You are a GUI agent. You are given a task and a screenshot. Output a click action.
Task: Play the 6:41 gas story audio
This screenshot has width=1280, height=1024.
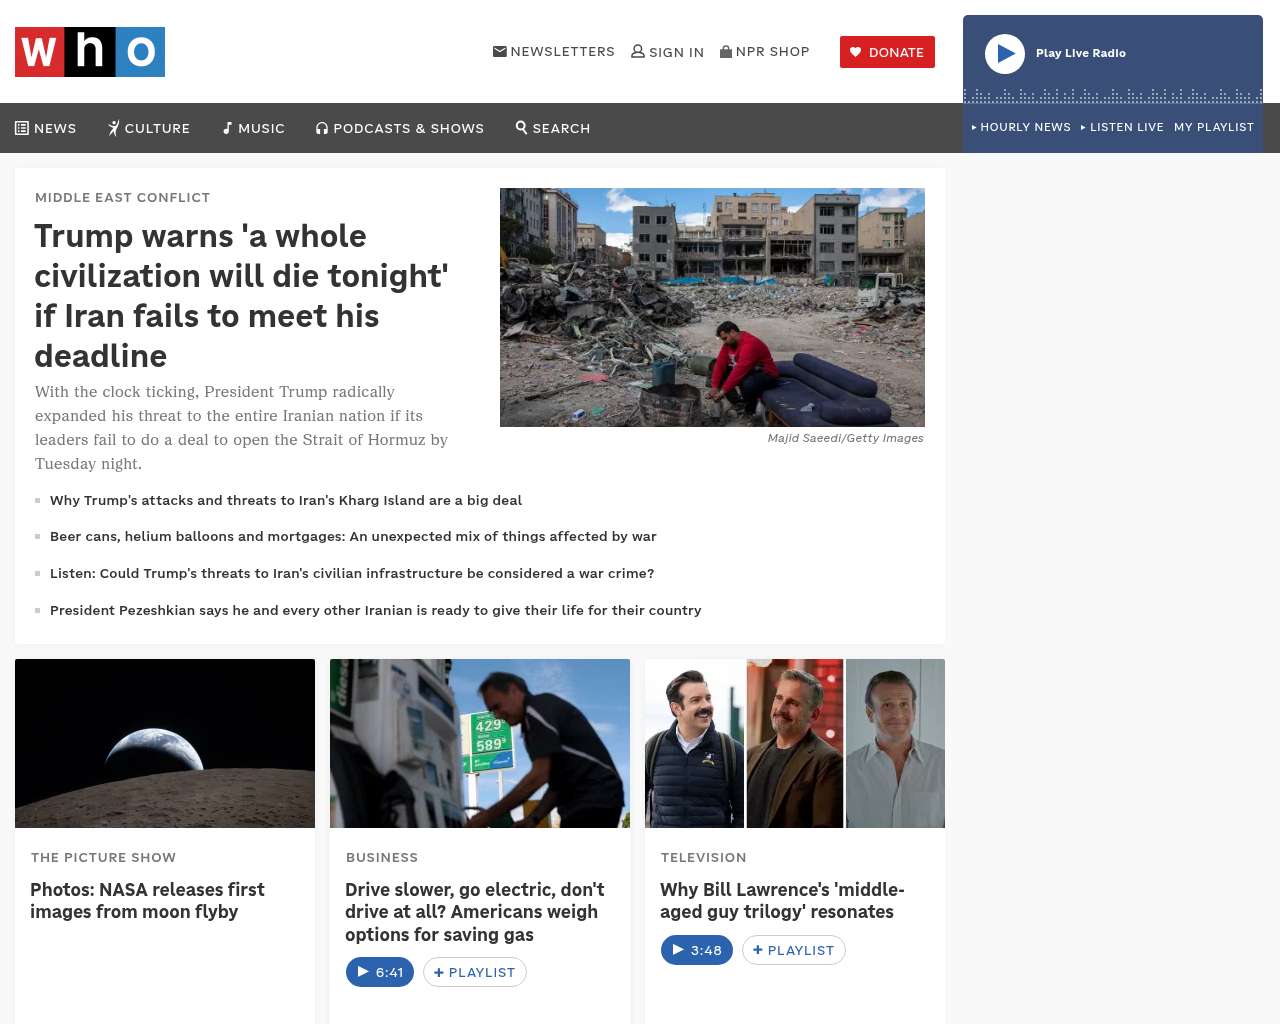click(x=380, y=972)
